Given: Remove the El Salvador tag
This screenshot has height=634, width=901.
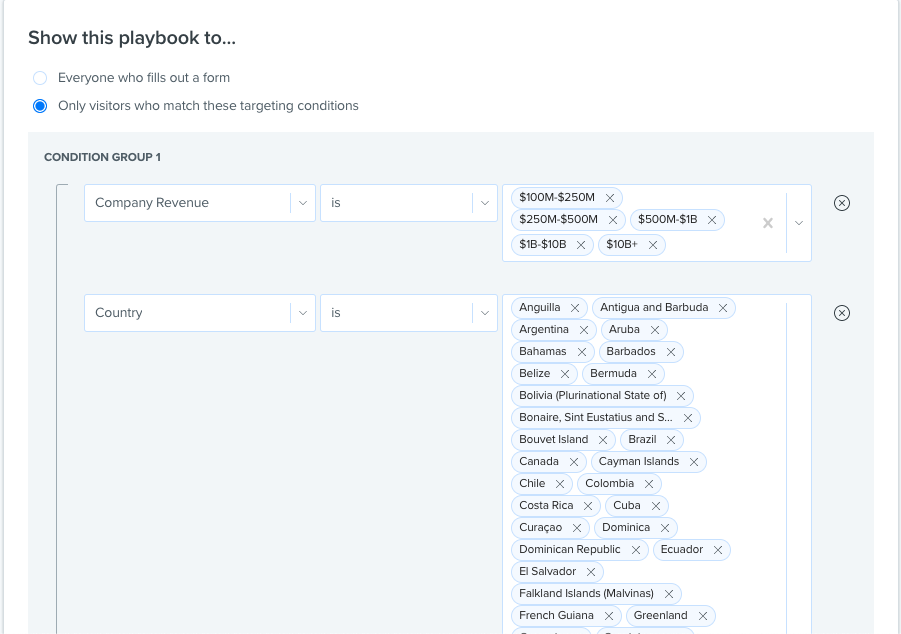Looking at the screenshot, I should [x=591, y=572].
